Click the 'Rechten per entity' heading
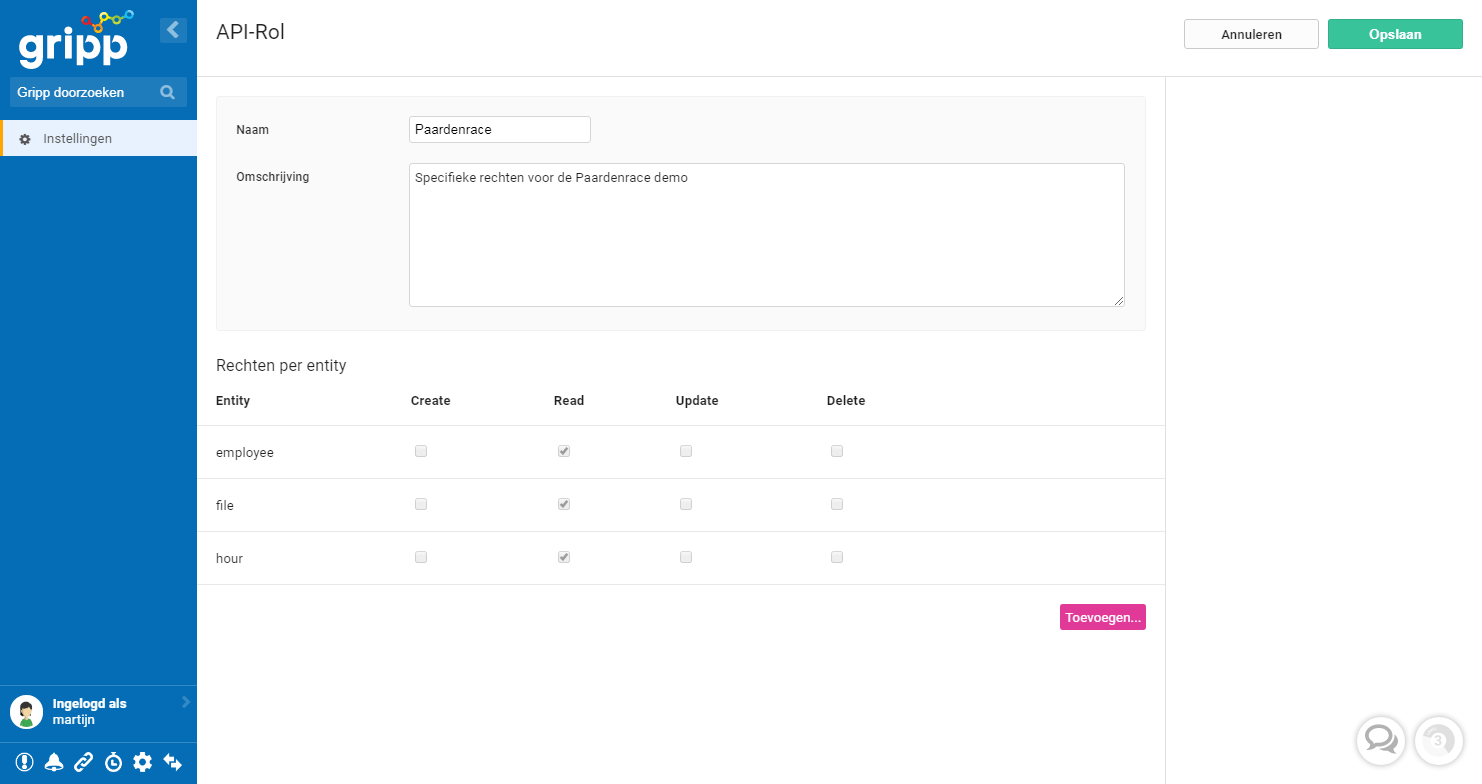 (x=281, y=365)
